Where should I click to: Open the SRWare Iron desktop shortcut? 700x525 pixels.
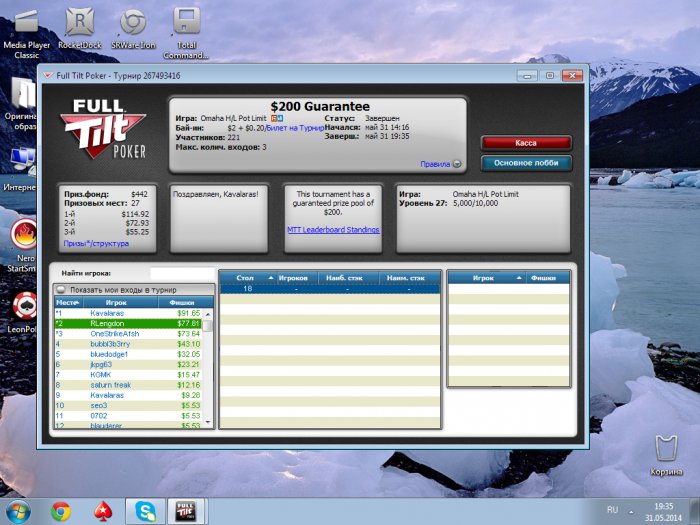pyautogui.click(x=131, y=26)
